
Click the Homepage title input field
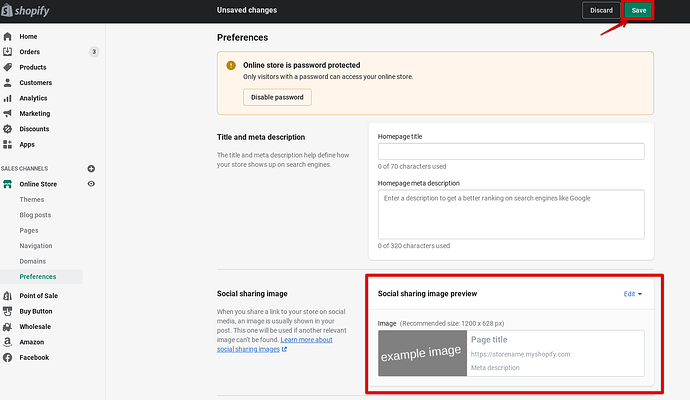click(x=511, y=152)
